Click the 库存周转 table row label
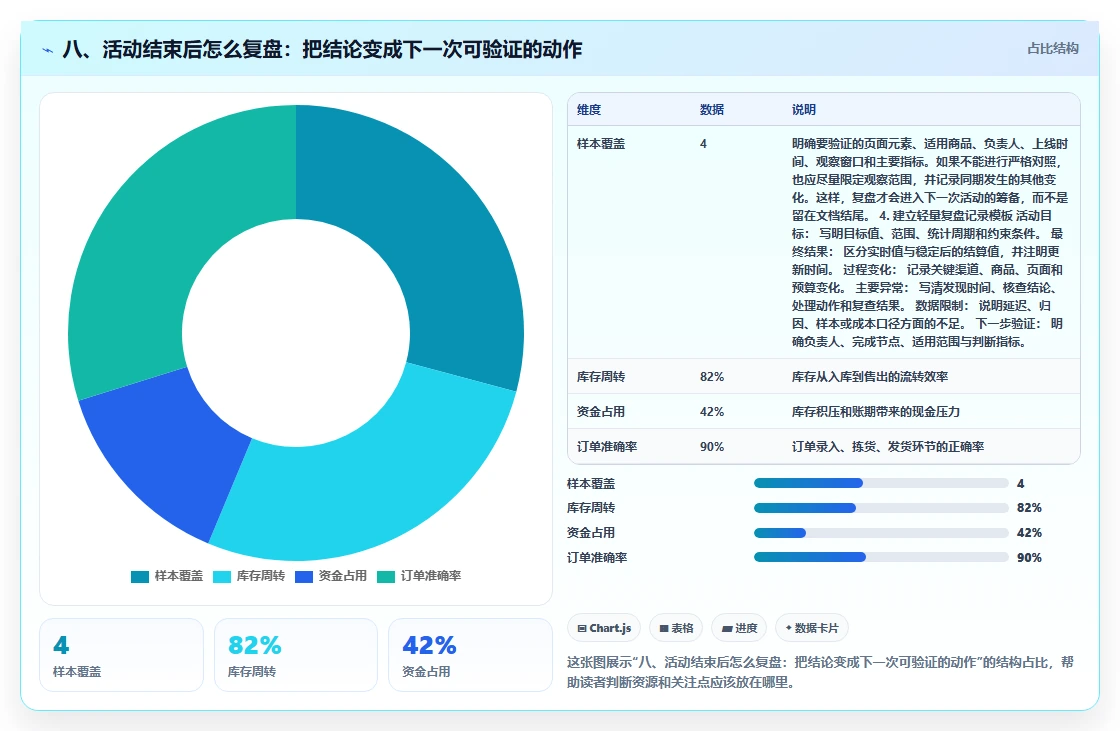 pyautogui.click(x=601, y=377)
